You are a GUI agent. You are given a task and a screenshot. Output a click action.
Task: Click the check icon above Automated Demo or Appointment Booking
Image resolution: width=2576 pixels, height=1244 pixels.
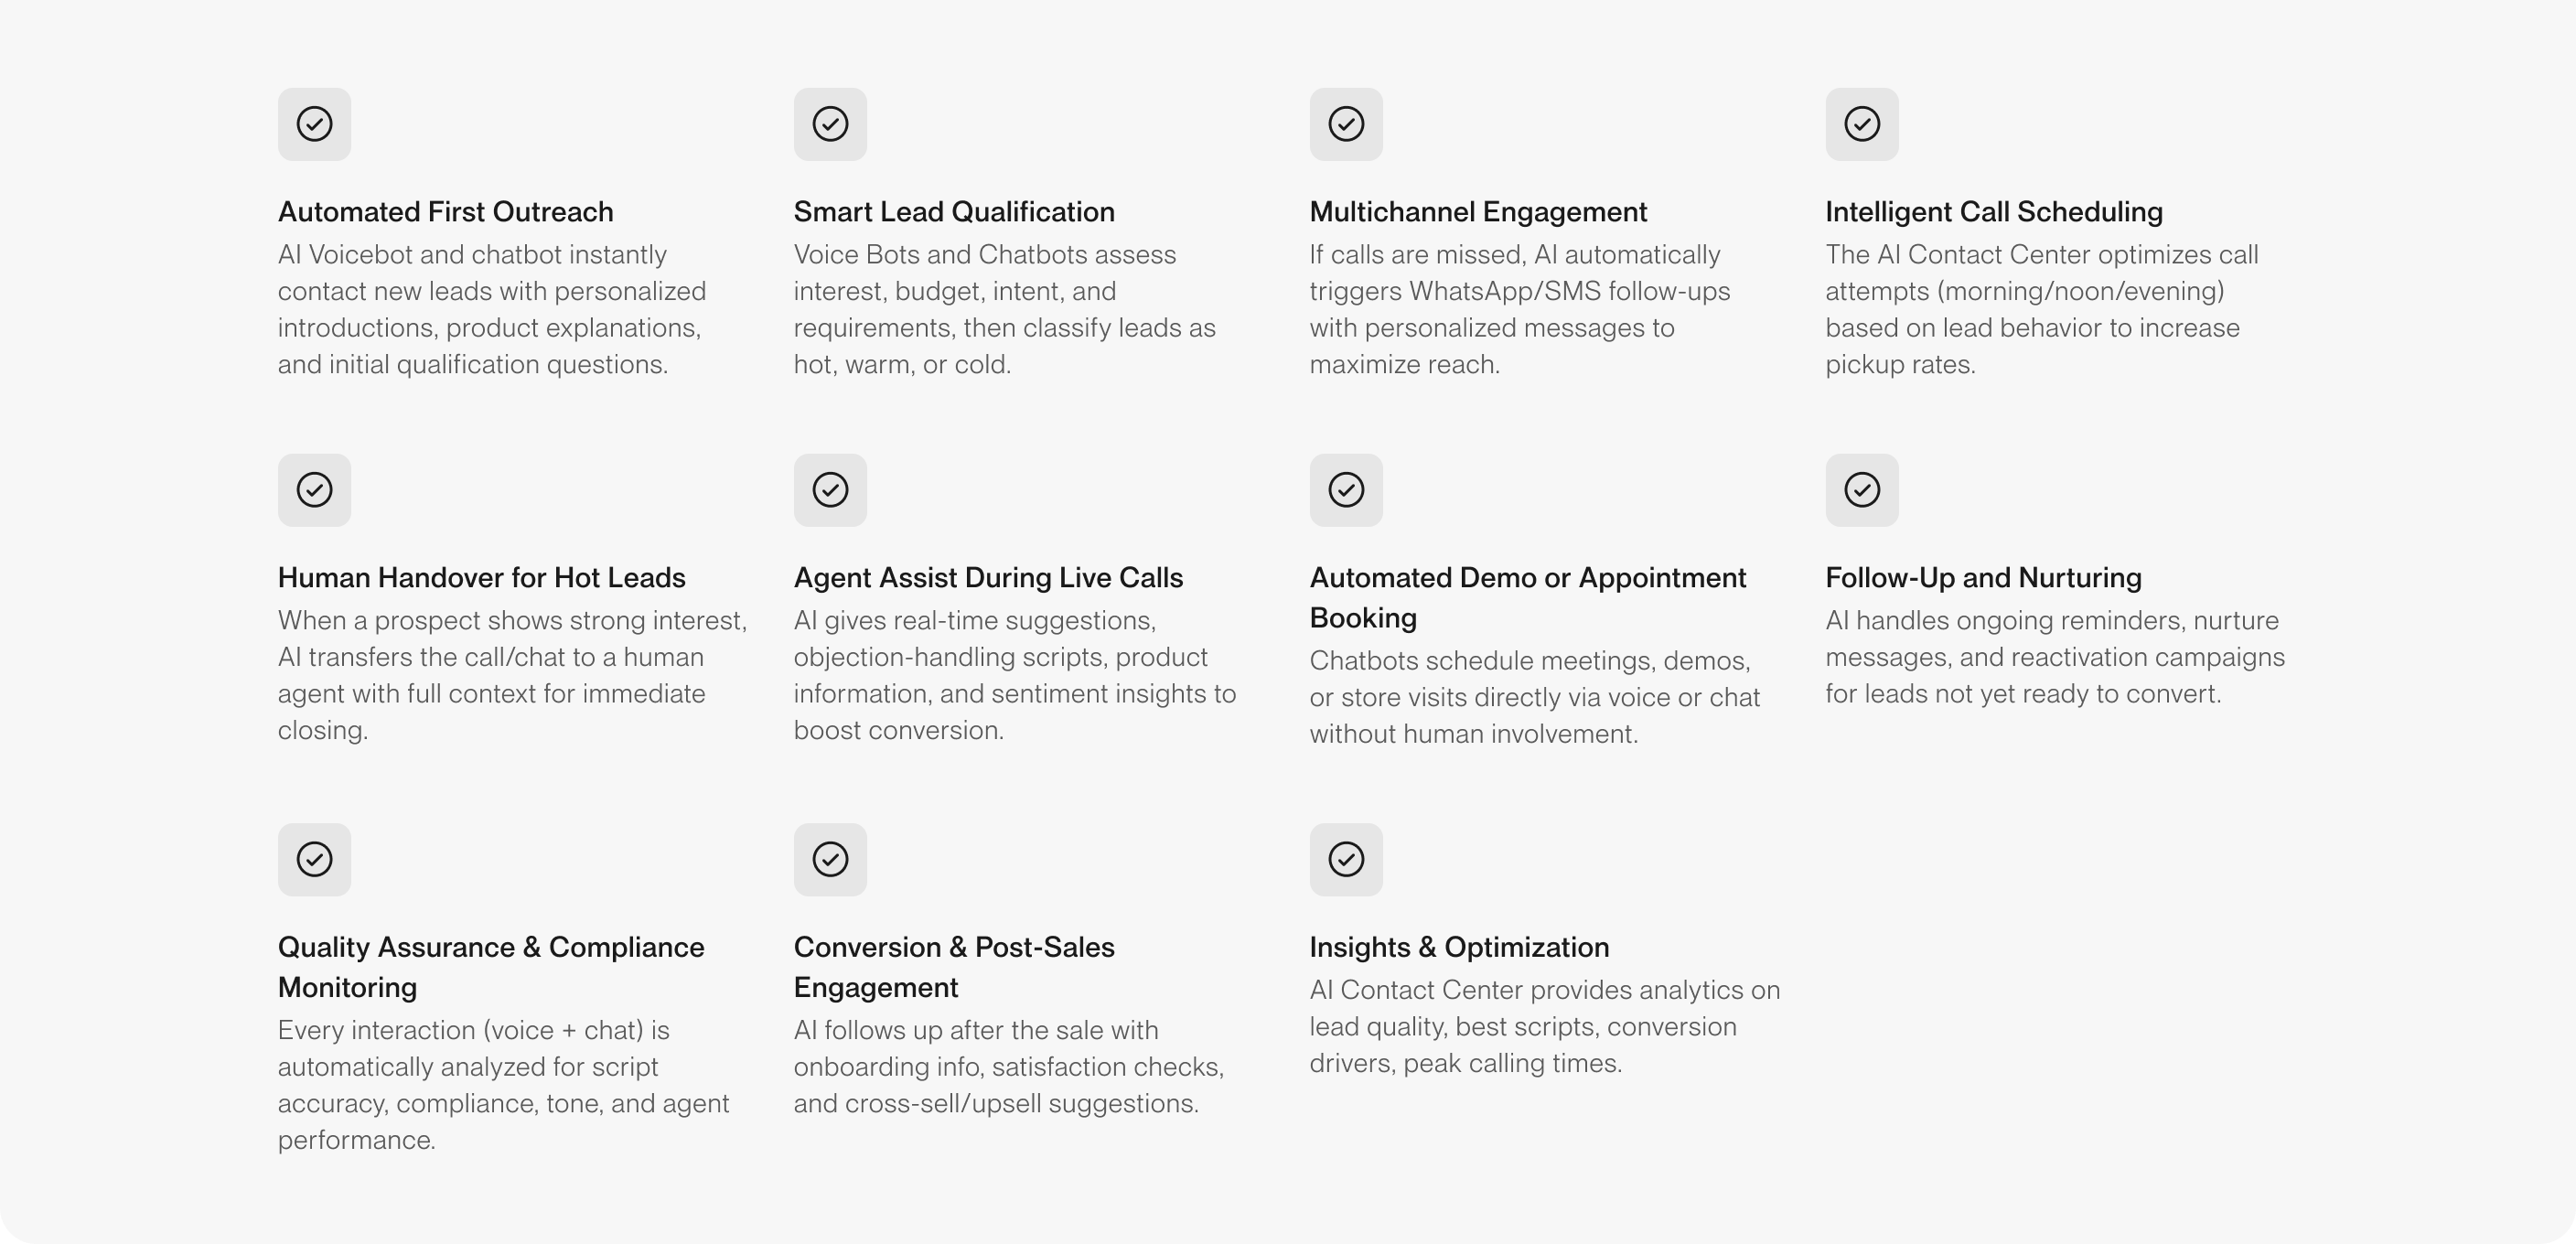(1346, 490)
